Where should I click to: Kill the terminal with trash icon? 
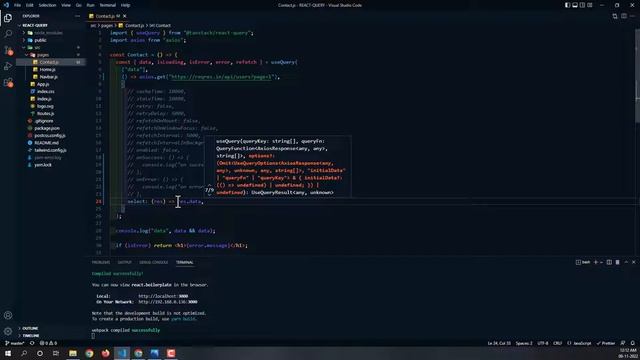(x=617, y=262)
